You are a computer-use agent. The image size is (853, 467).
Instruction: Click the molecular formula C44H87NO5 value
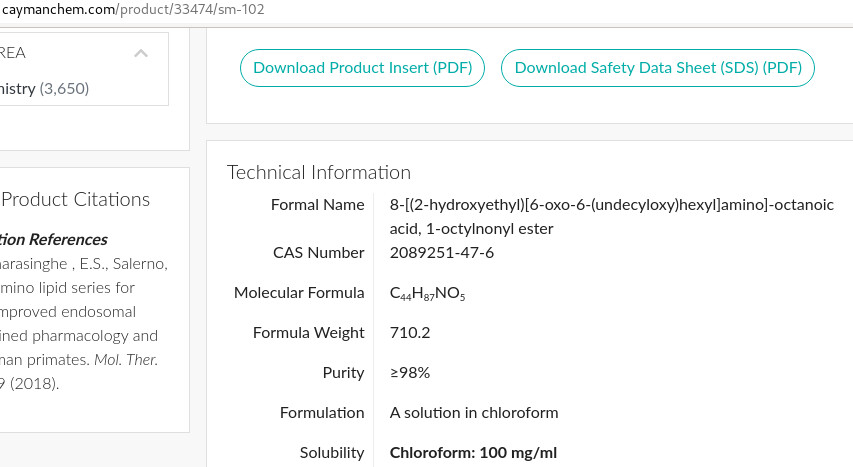pyautogui.click(x=428, y=293)
